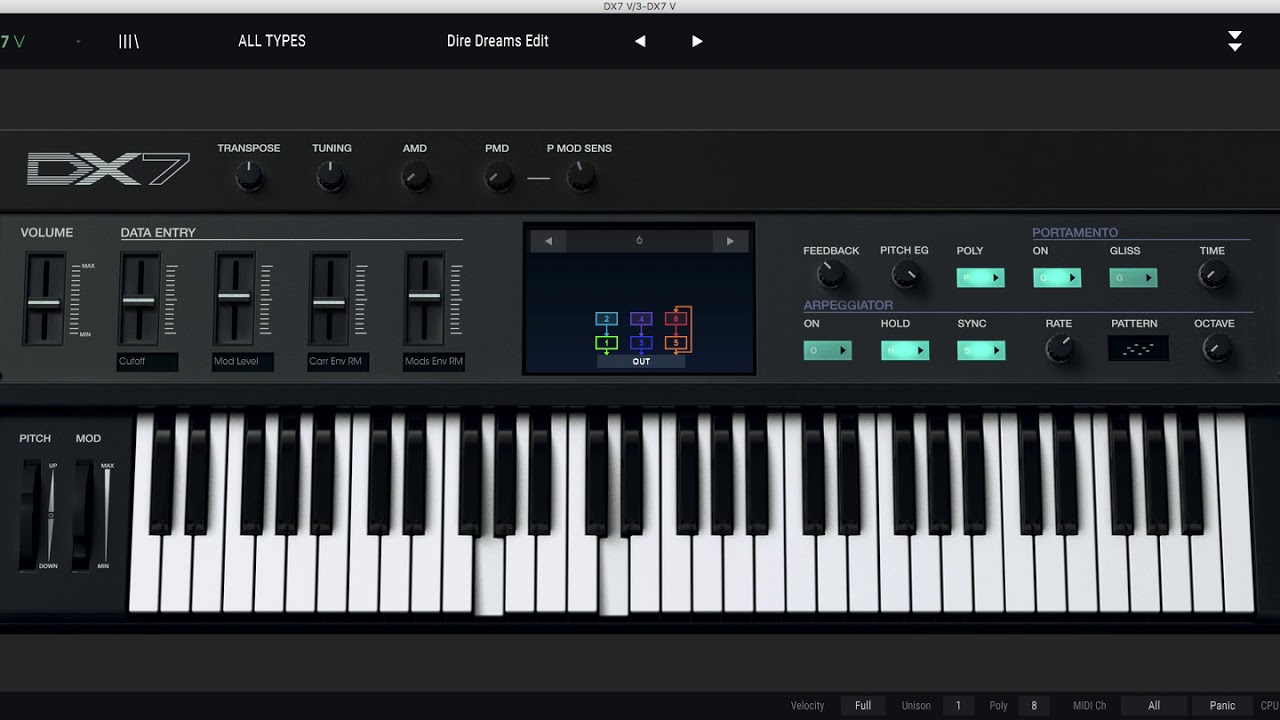Open the Cutoff slider assignment label
The width and height of the screenshot is (1280, 720).
point(147,362)
